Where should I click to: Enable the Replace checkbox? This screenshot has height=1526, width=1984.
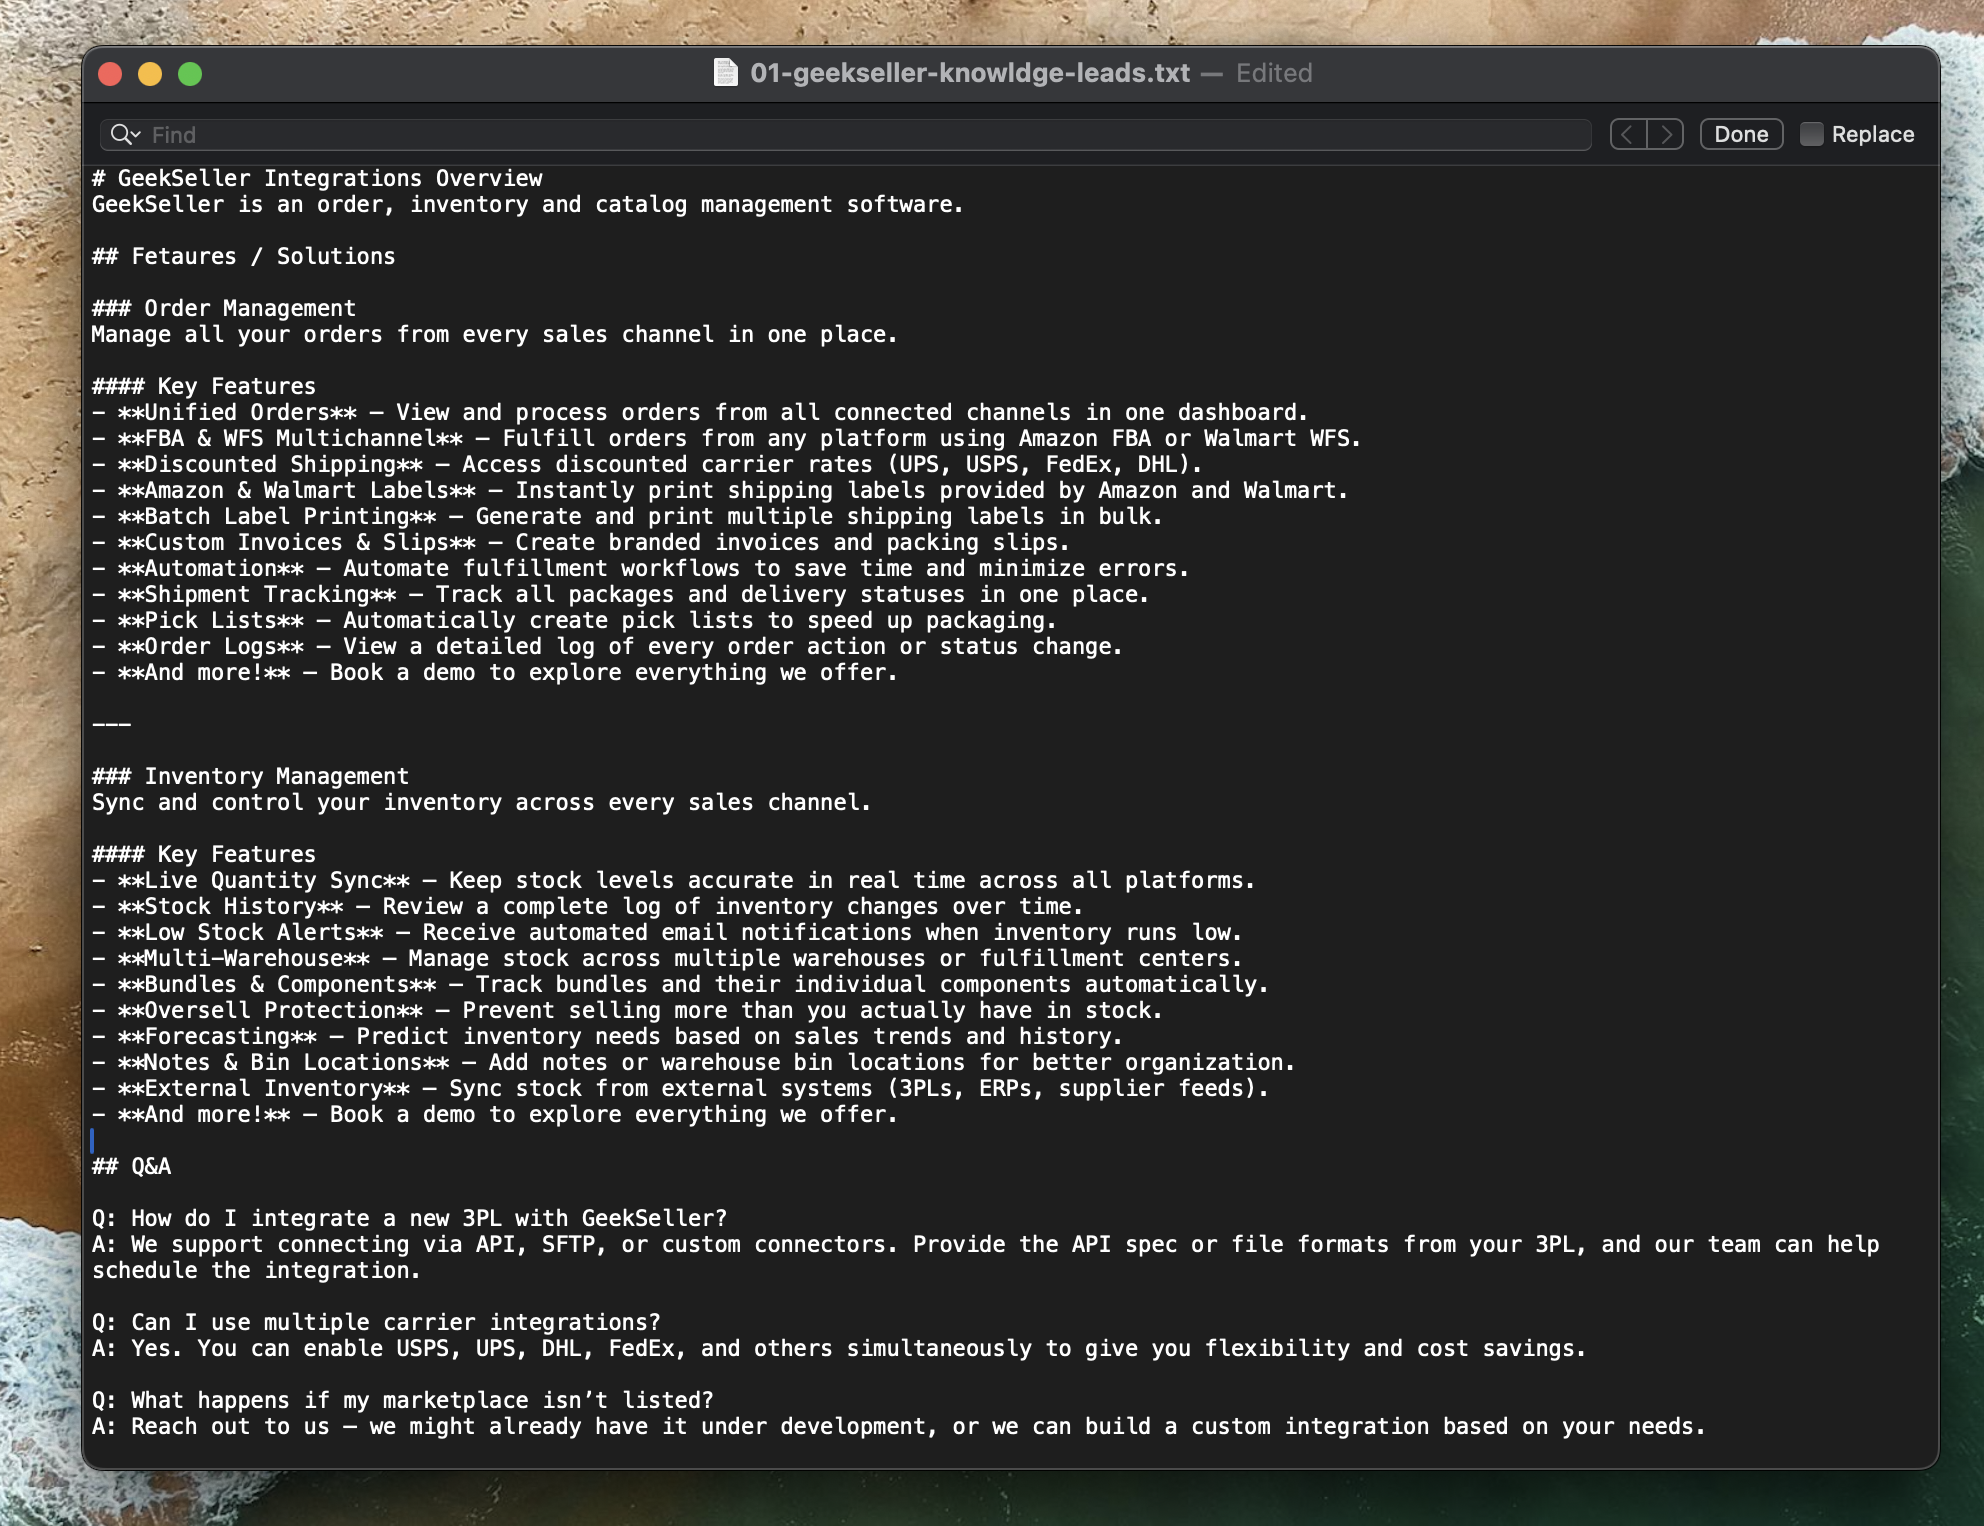[x=1811, y=134]
